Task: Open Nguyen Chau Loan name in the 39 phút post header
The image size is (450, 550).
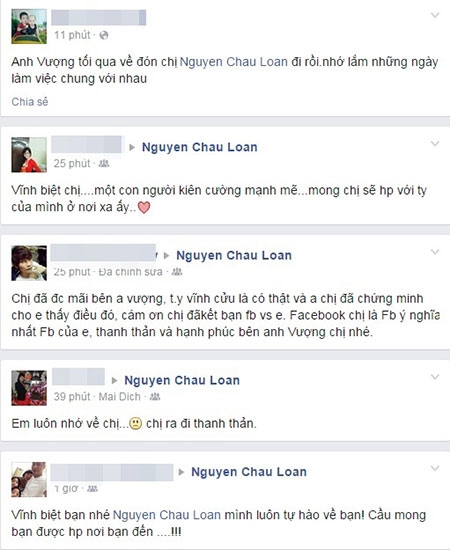Action: pos(182,380)
